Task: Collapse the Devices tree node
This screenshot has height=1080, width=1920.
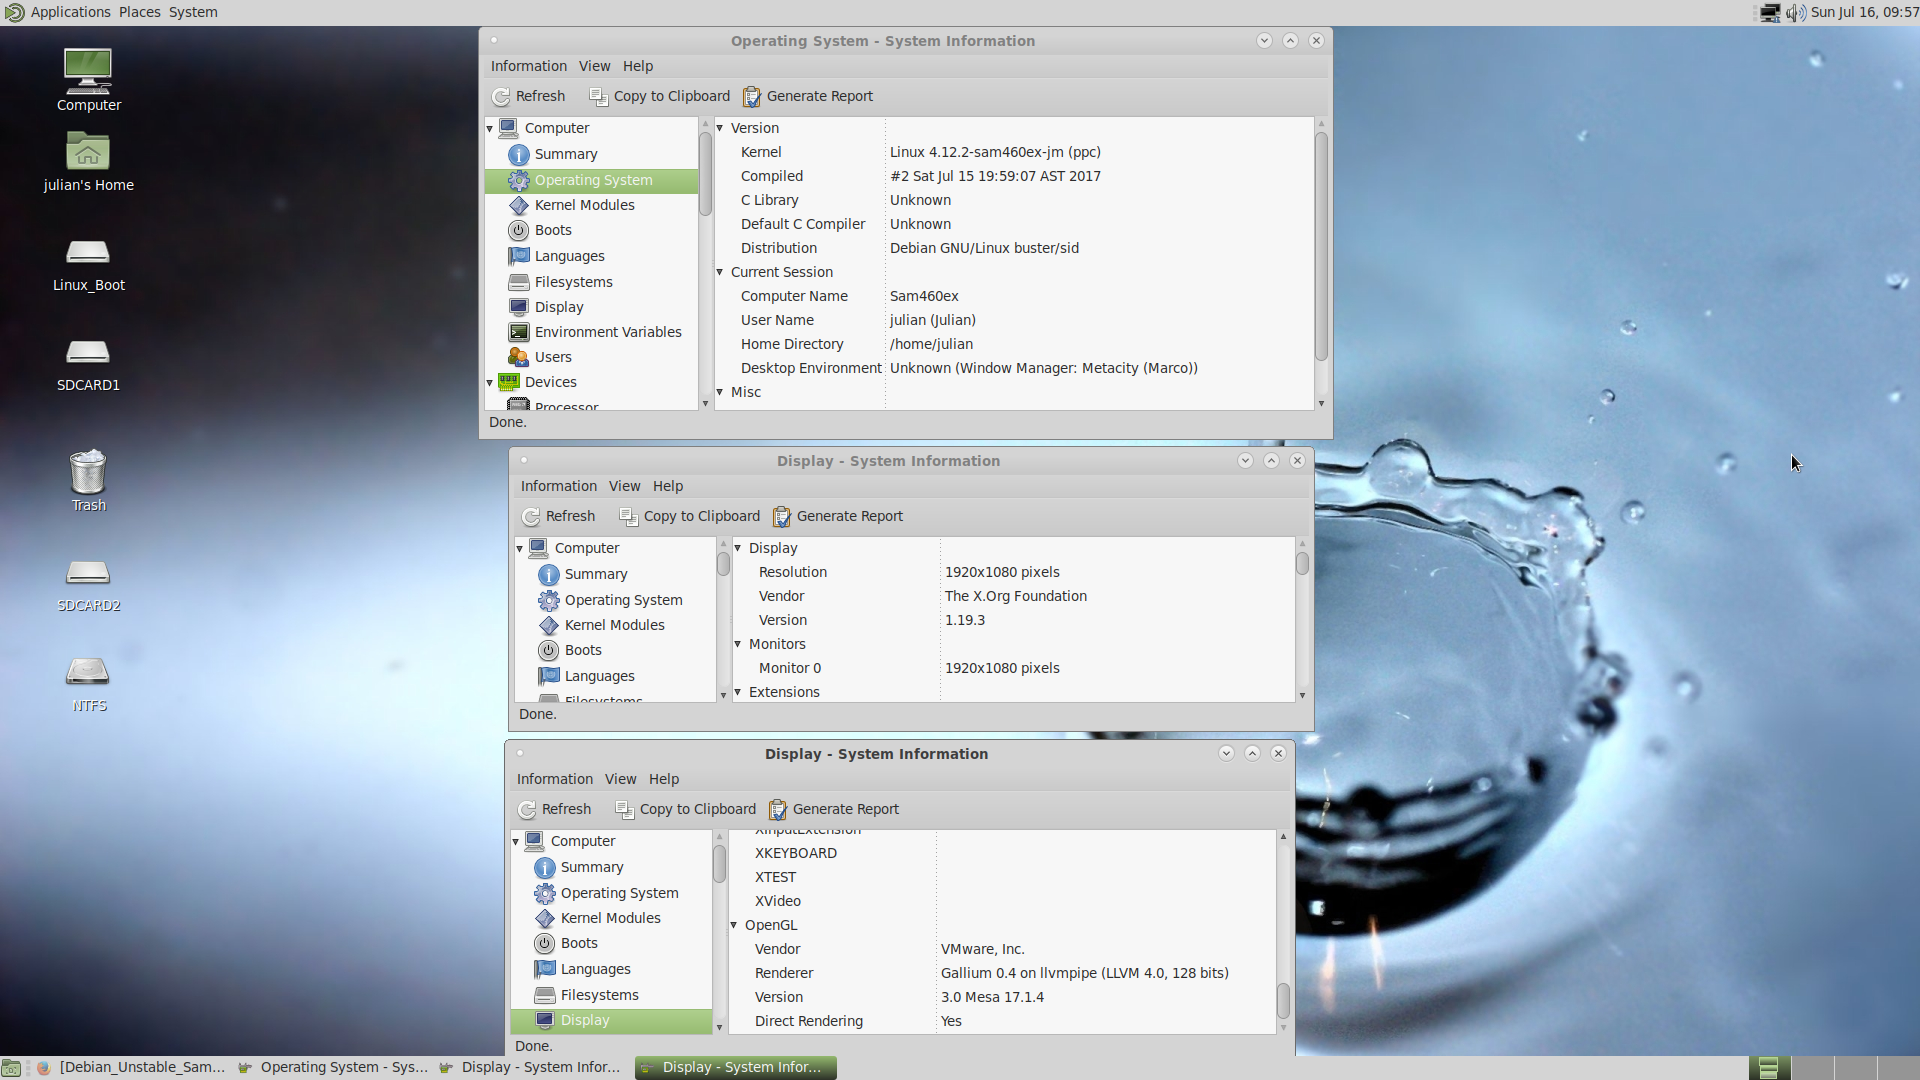Action: point(490,383)
